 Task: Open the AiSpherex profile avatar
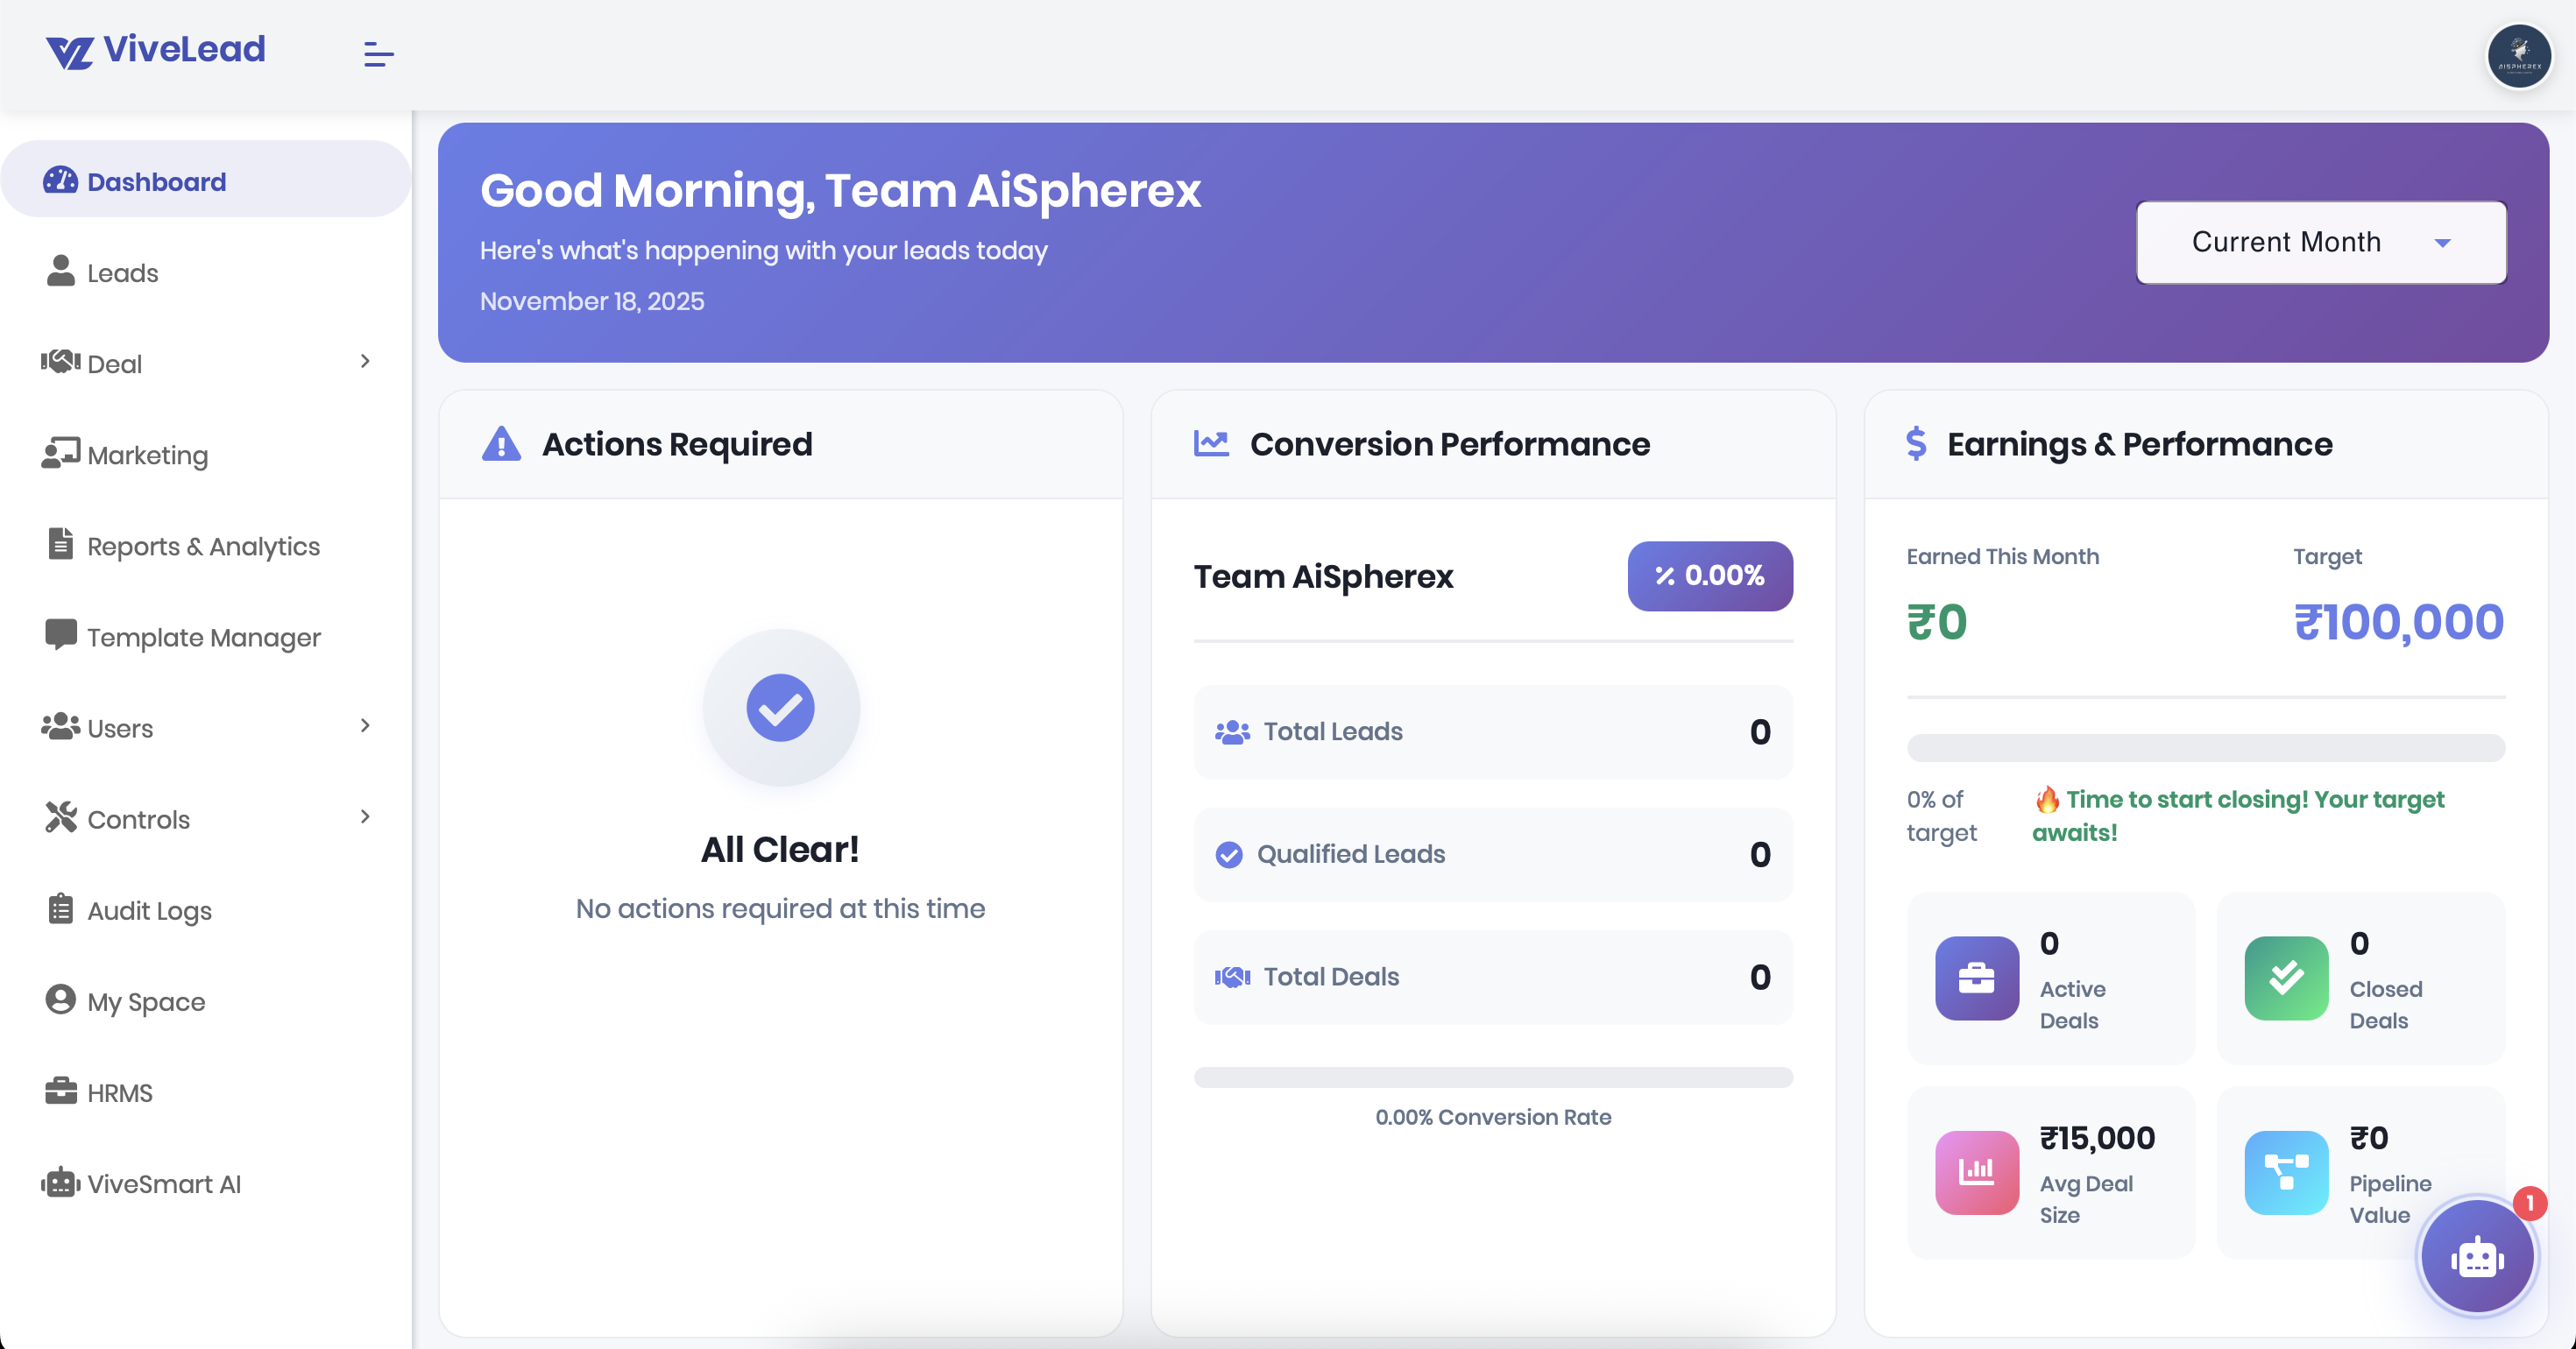[2518, 56]
